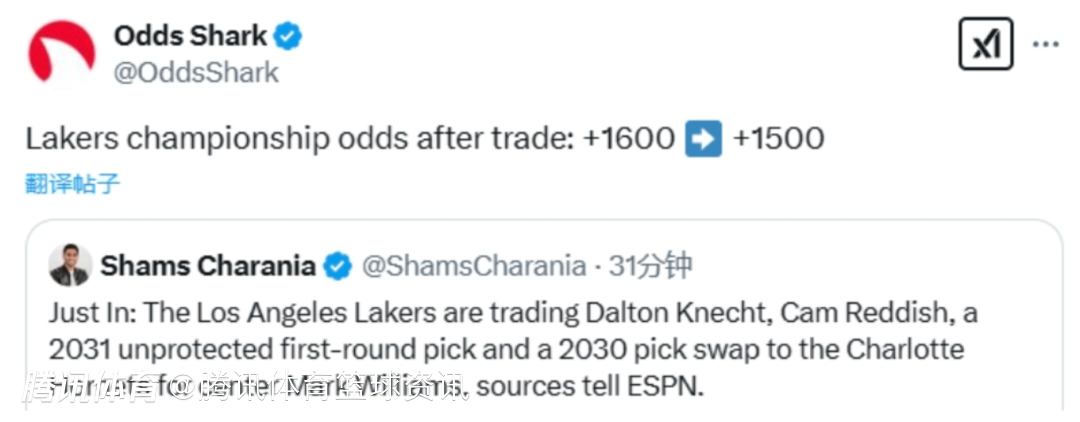Click the +1500 odds value

[778, 138]
